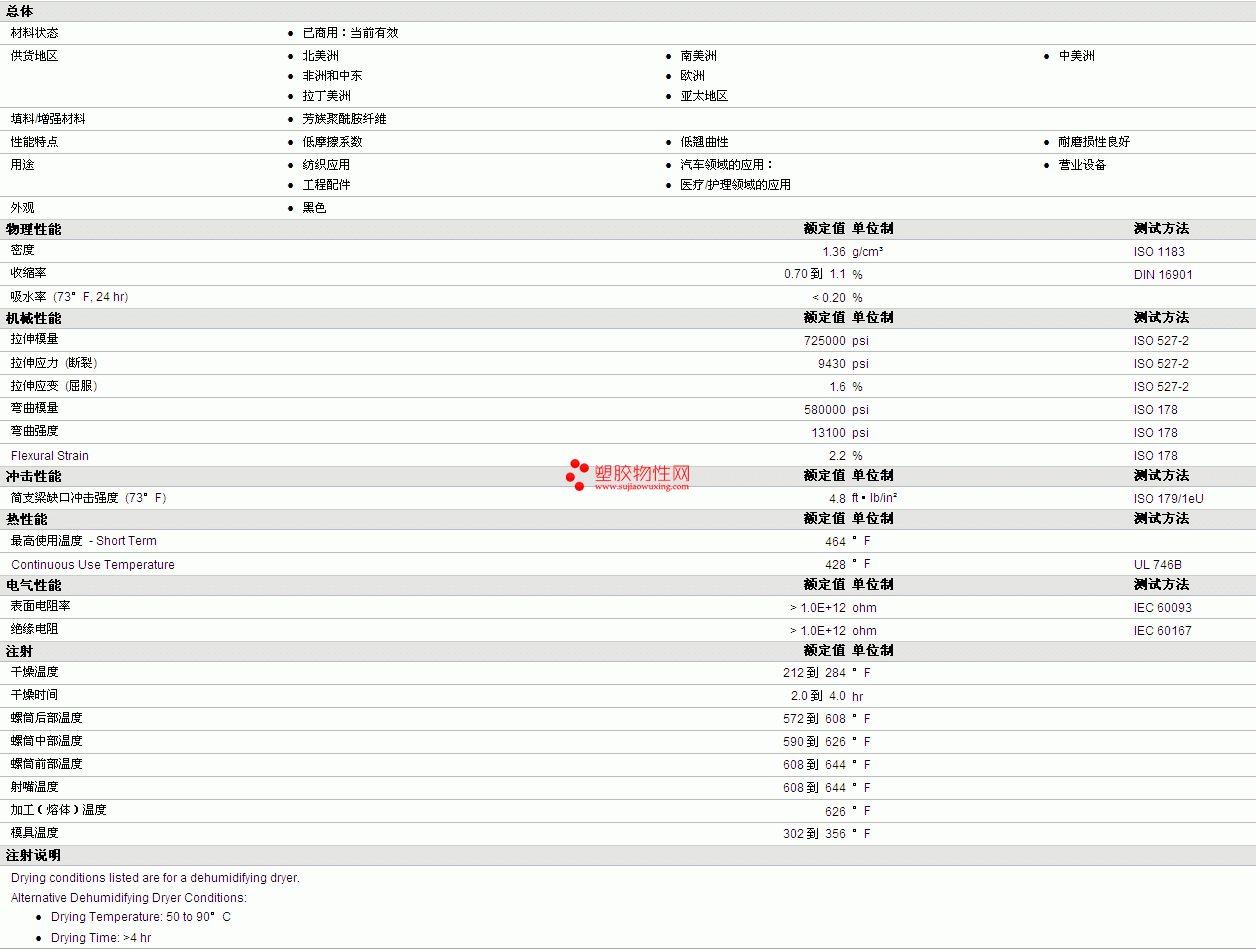
Task: Click the IEC 60093 test method
Action: [1163, 608]
